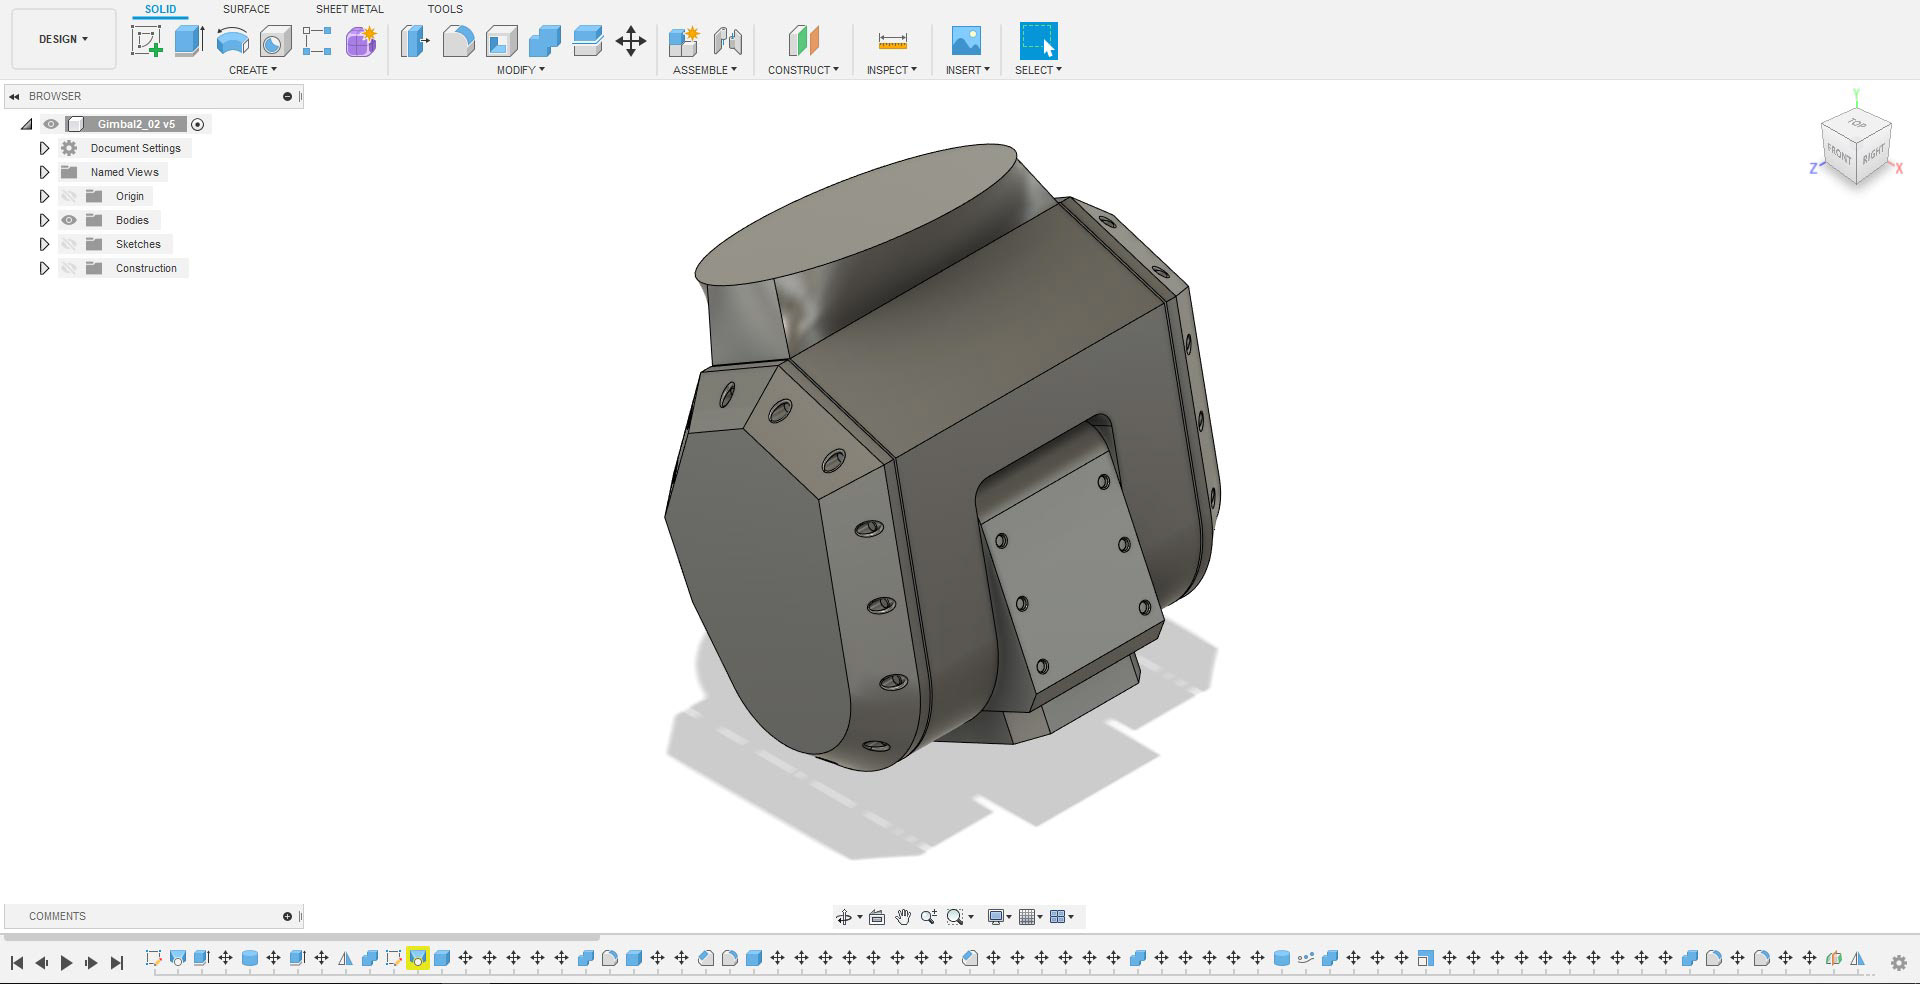Jump to timeline end
The width and height of the screenshot is (1920, 984).
[x=117, y=963]
